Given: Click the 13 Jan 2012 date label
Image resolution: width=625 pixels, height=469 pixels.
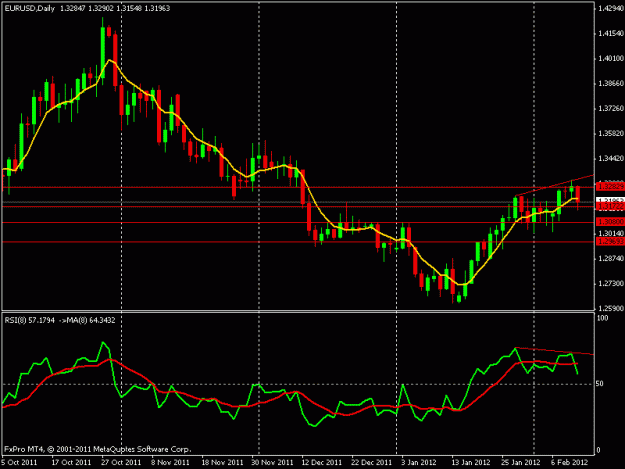Looking at the screenshot, I should (x=471, y=463).
